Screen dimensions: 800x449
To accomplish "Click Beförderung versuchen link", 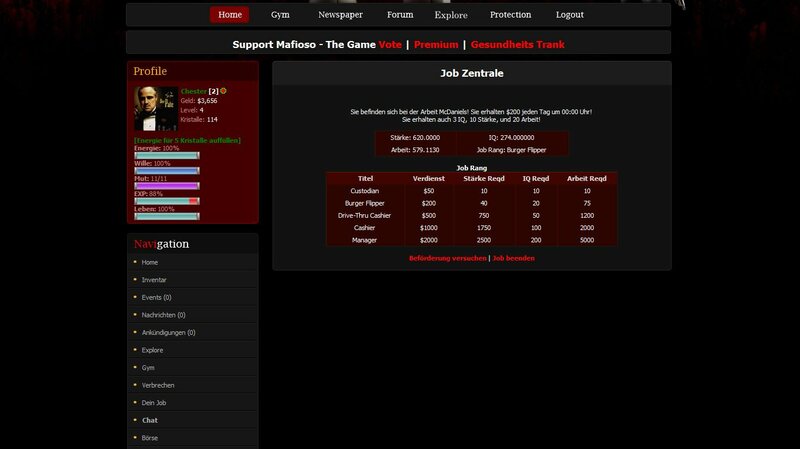I will click(x=447, y=258).
